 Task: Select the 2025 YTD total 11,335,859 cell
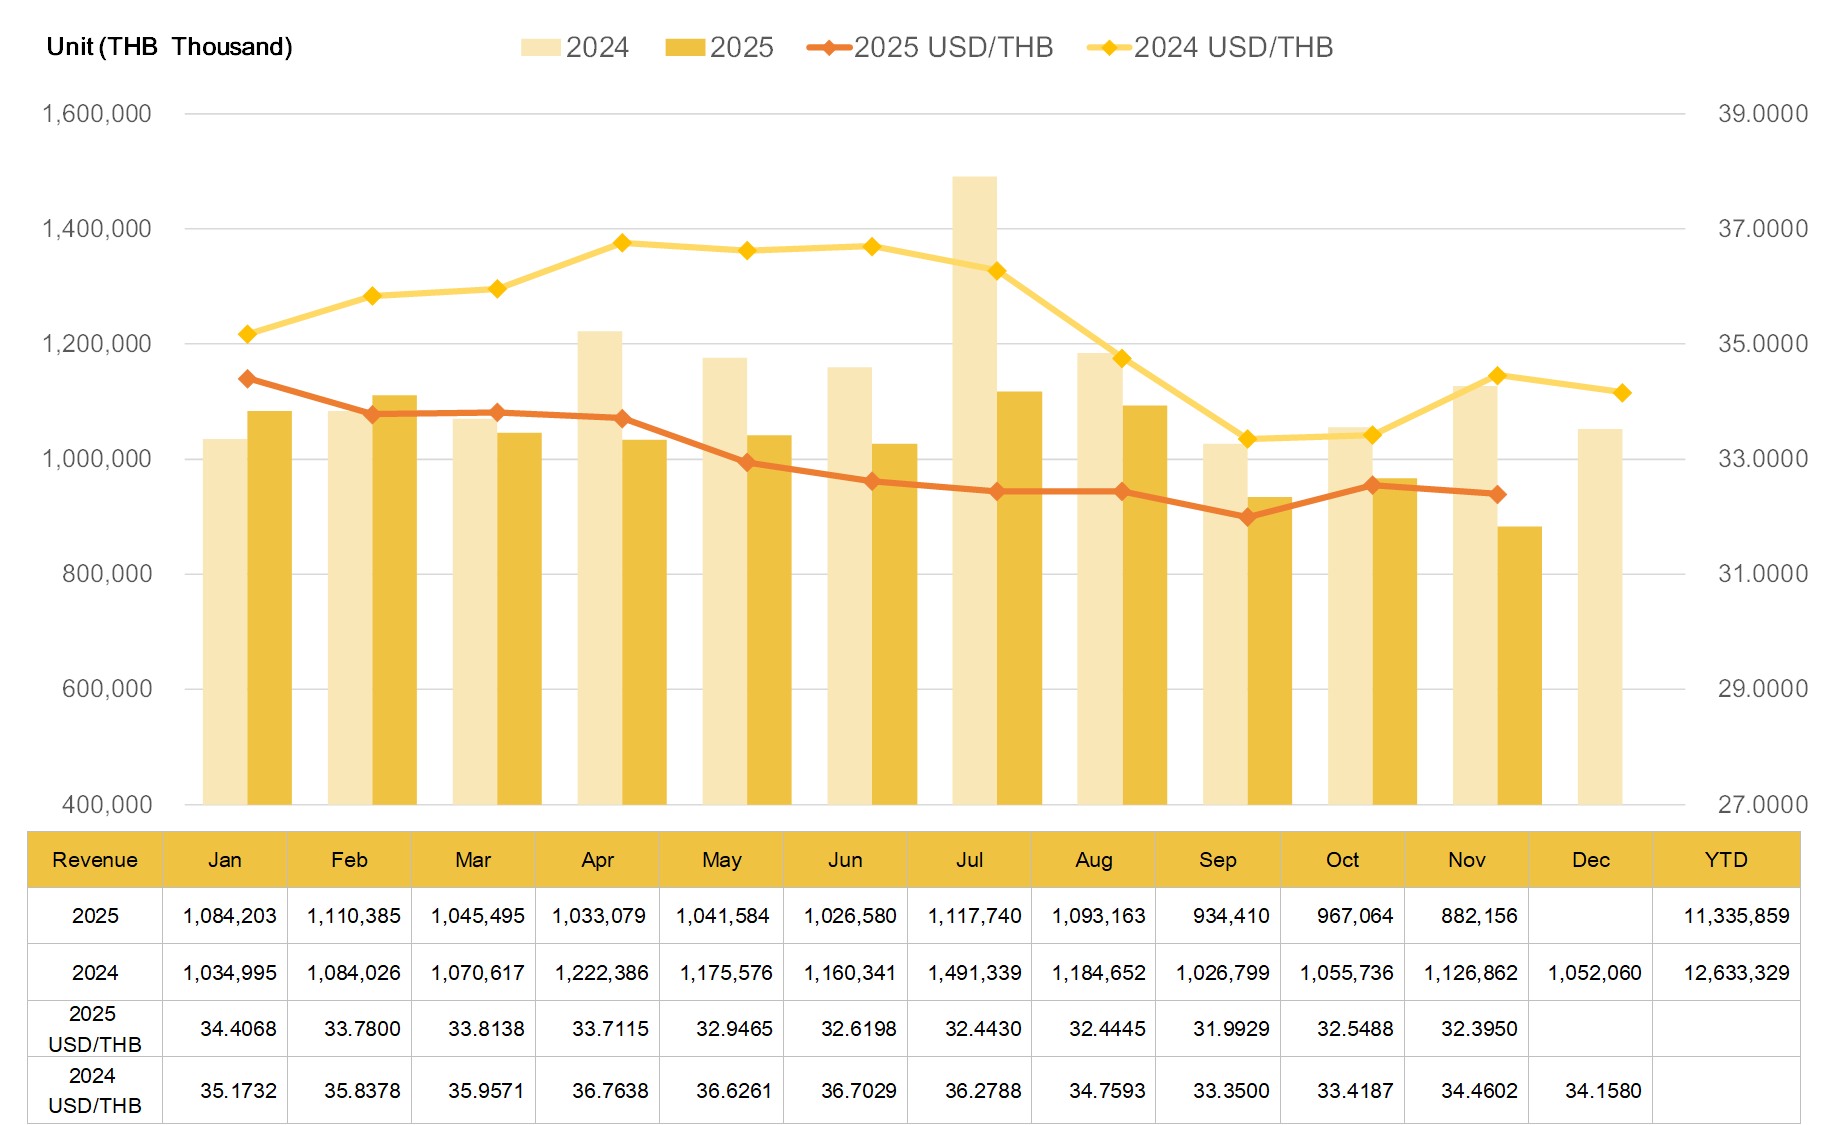[1735, 916]
